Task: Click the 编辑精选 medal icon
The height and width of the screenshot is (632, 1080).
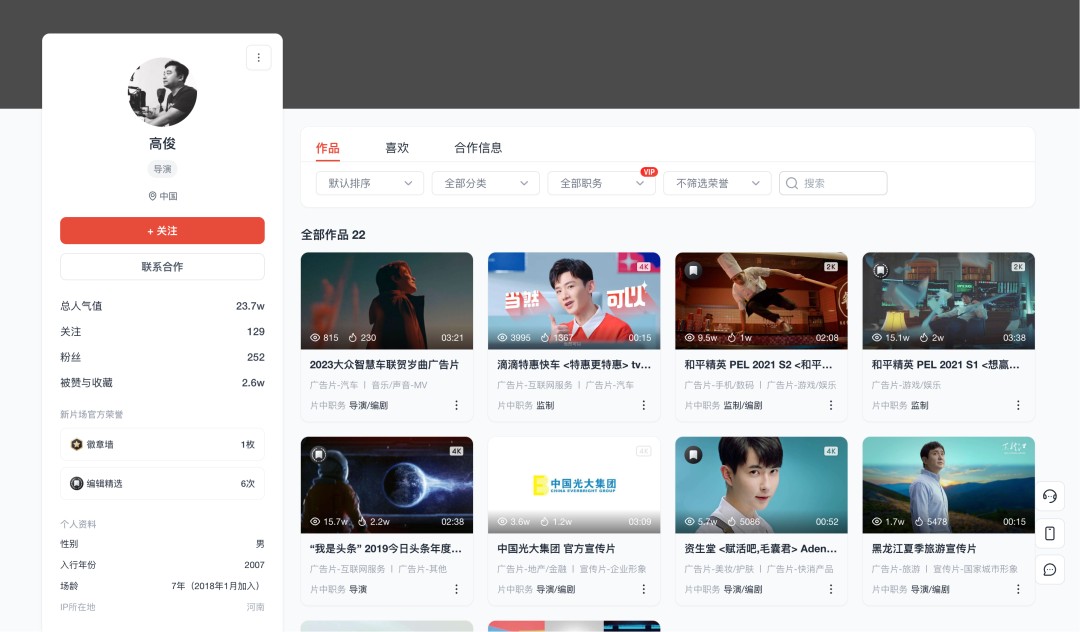Action: 76,483
